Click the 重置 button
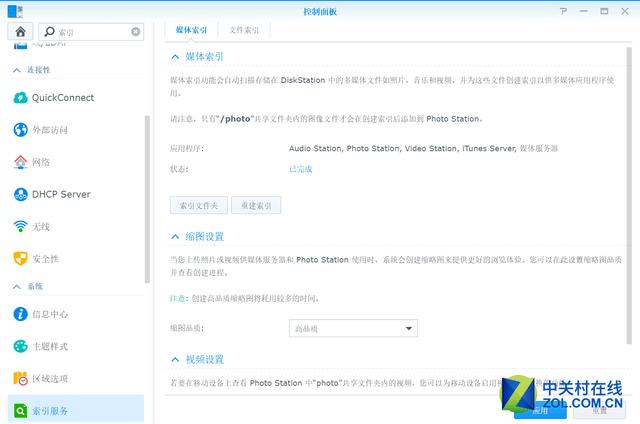This screenshot has width=640, height=424. [x=599, y=411]
